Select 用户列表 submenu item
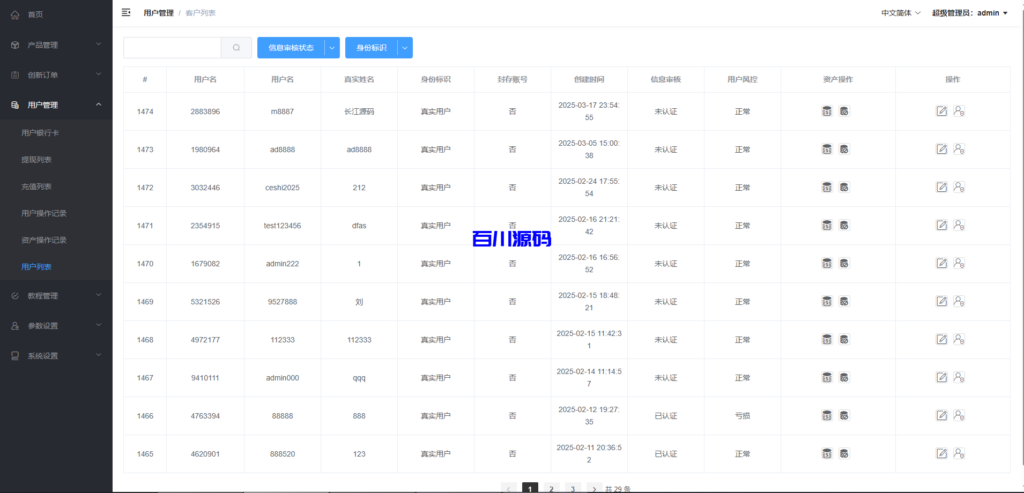Viewport: 1024px width, 493px height. click(x=56, y=266)
